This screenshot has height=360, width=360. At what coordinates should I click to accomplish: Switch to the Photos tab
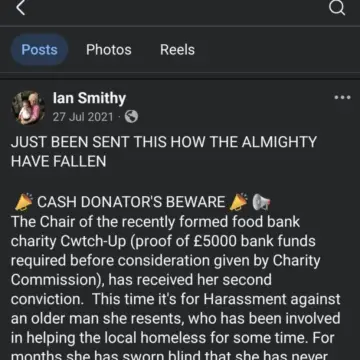tap(109, 50)
